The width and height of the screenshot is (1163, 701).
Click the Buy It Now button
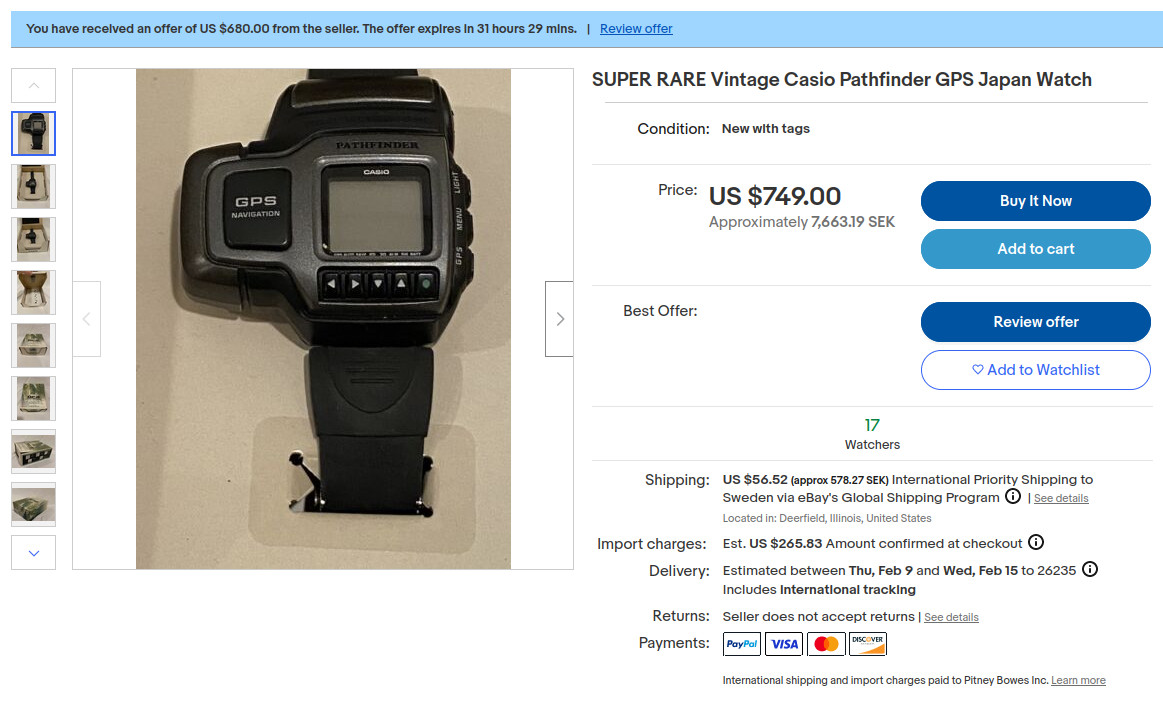point(1035,201)
